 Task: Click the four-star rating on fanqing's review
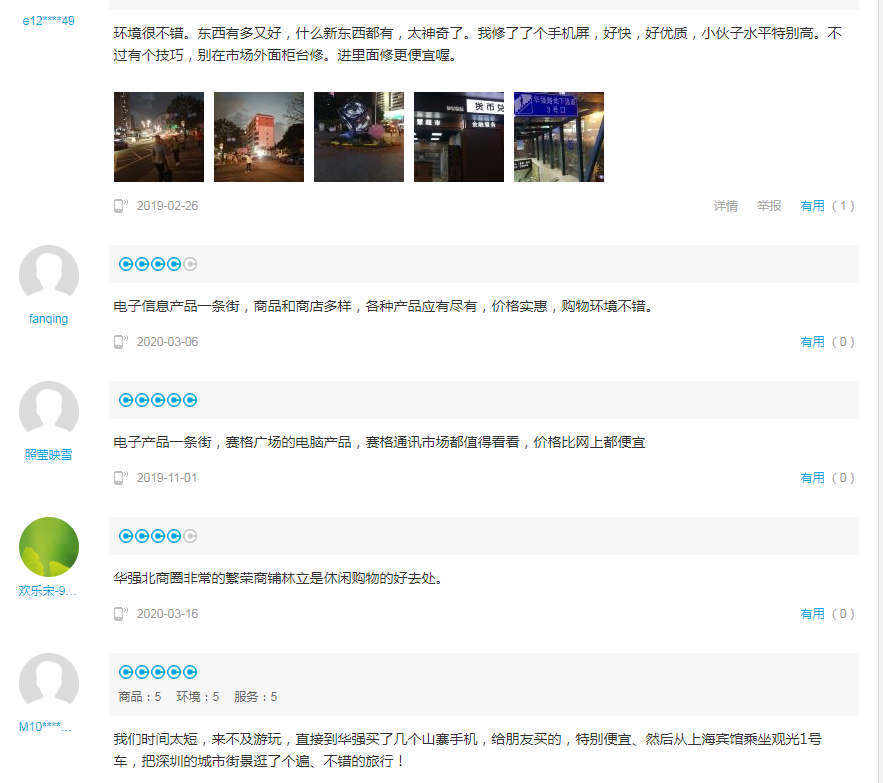(158, 264)
